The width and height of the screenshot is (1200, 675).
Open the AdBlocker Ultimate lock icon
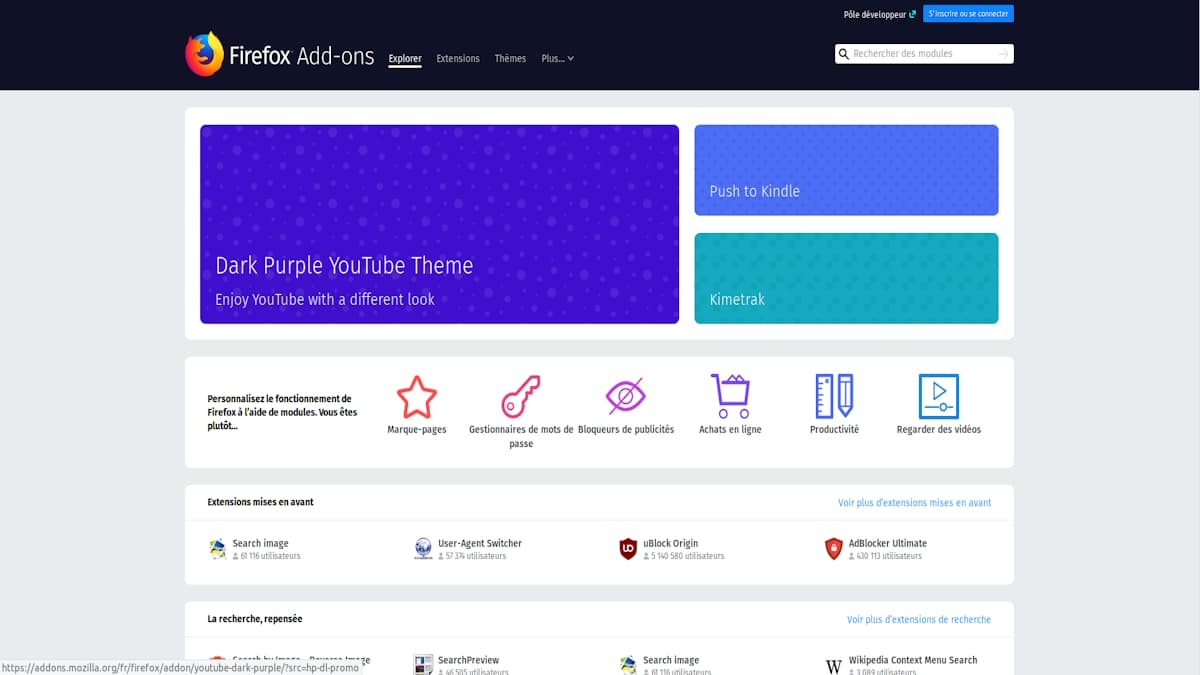click(834, 549)
